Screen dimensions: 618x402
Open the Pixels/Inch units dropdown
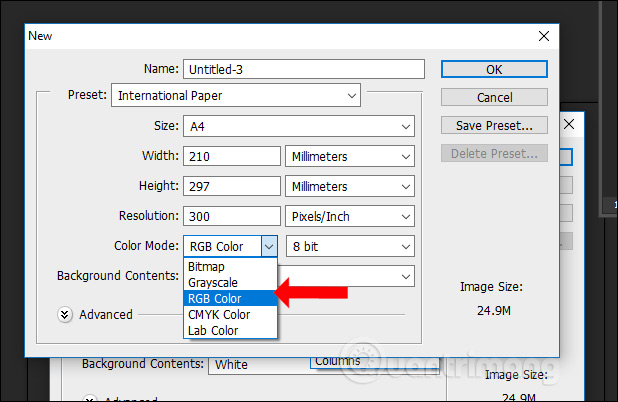tap(350, 217)
